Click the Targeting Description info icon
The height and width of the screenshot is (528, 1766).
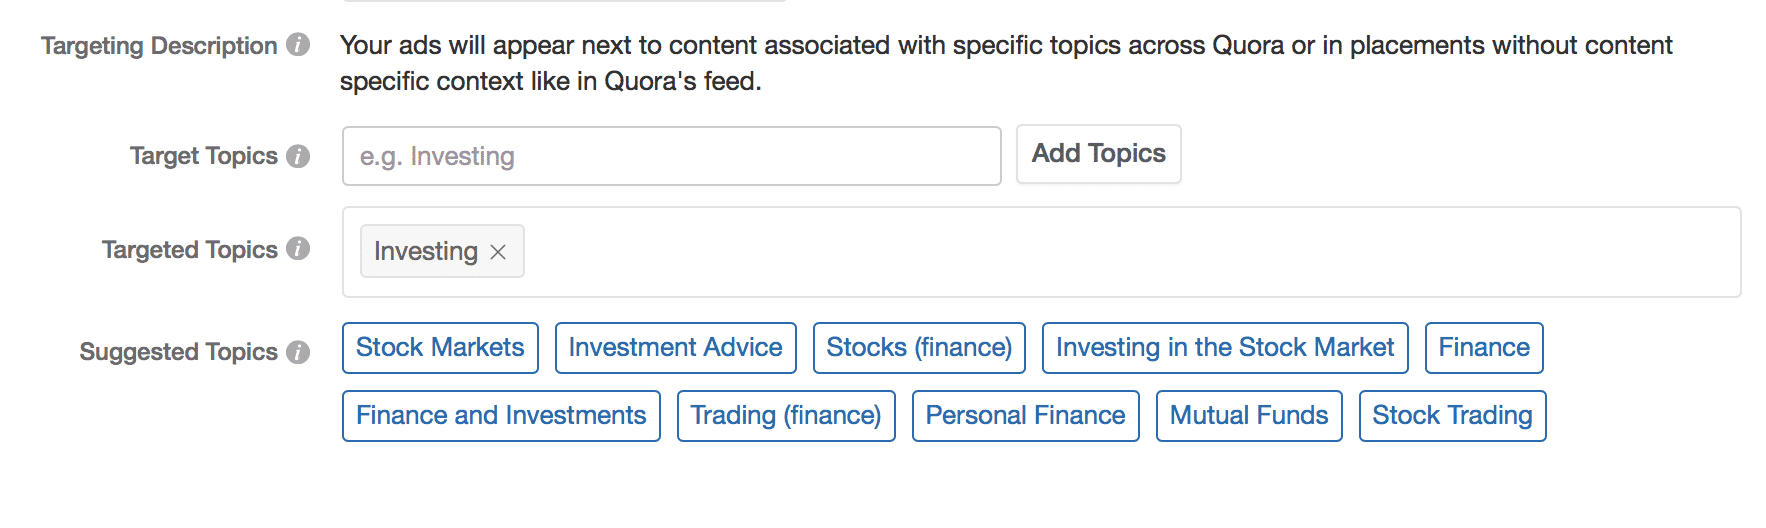click(298, 45)
